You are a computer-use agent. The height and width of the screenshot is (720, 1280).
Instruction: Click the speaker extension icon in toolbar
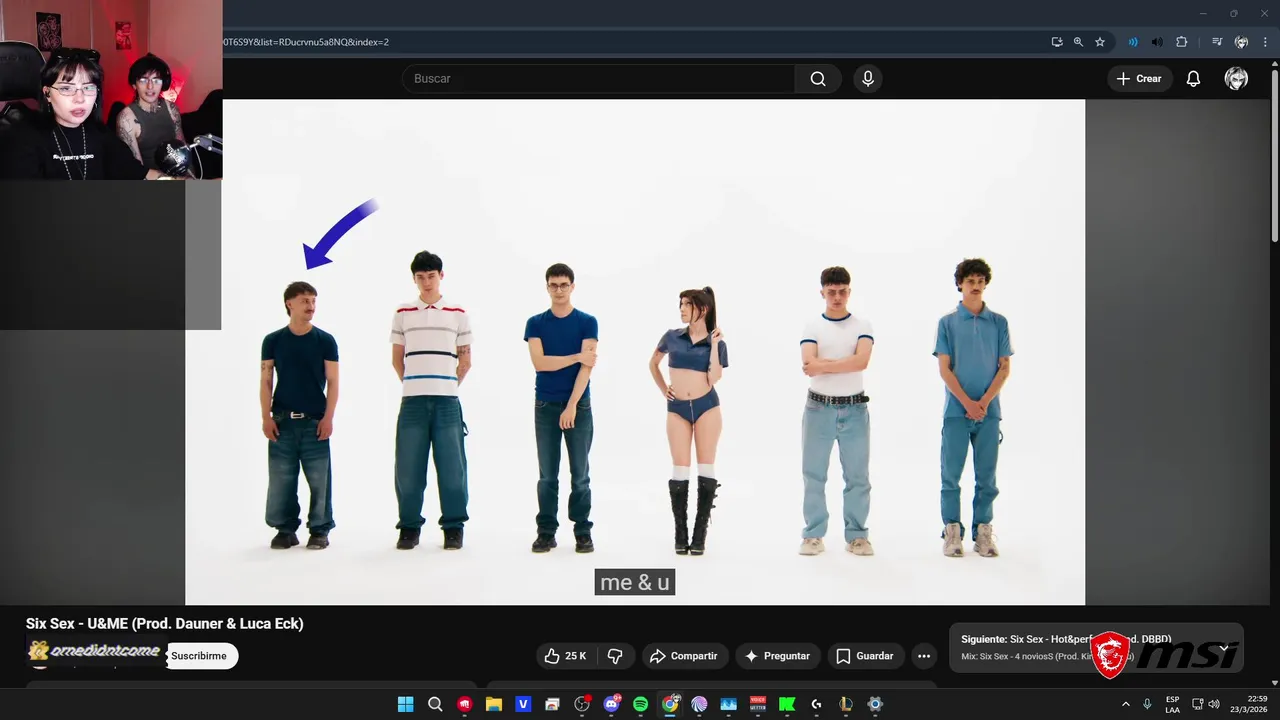[x=1157, y=42]
